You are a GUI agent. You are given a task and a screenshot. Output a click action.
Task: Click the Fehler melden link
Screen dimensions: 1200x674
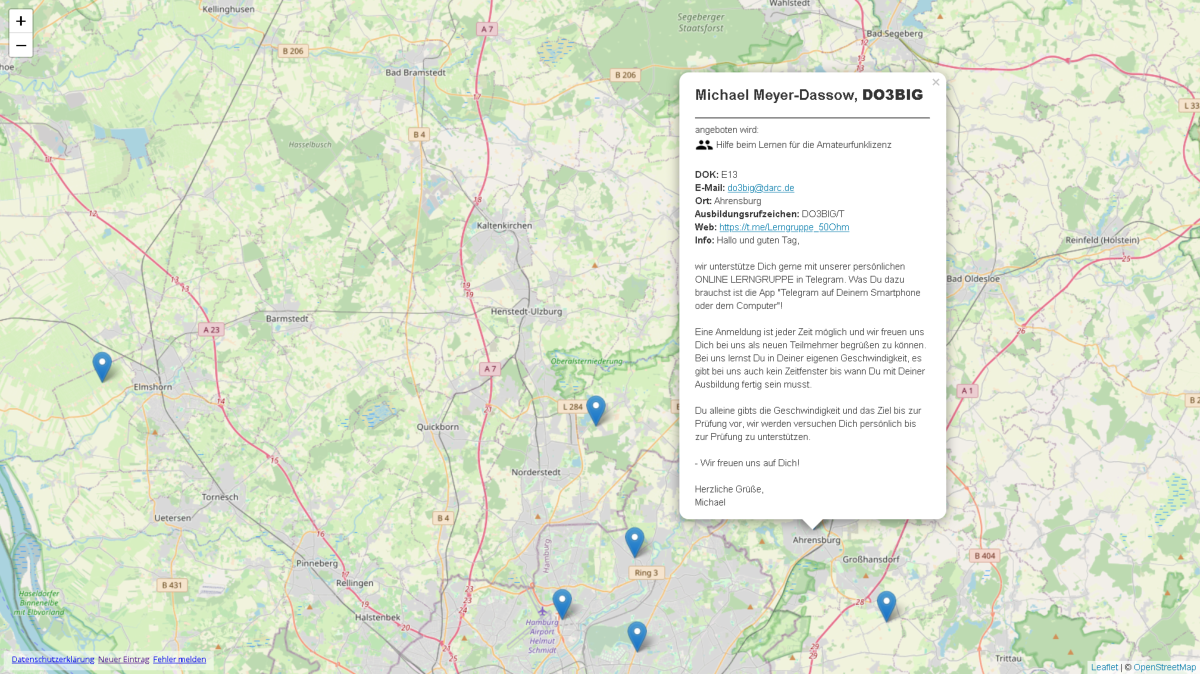180,659
